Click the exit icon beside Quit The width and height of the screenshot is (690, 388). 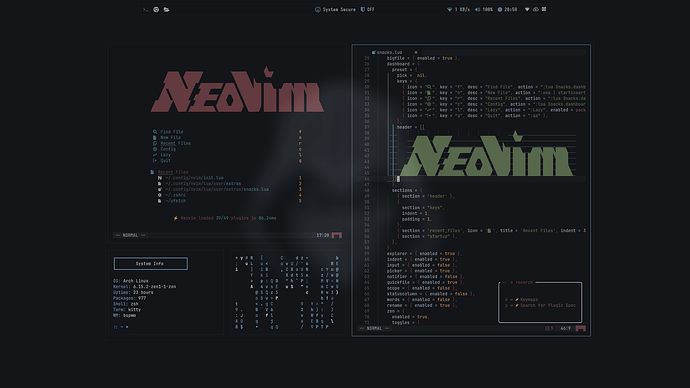[x=155, y=160]
